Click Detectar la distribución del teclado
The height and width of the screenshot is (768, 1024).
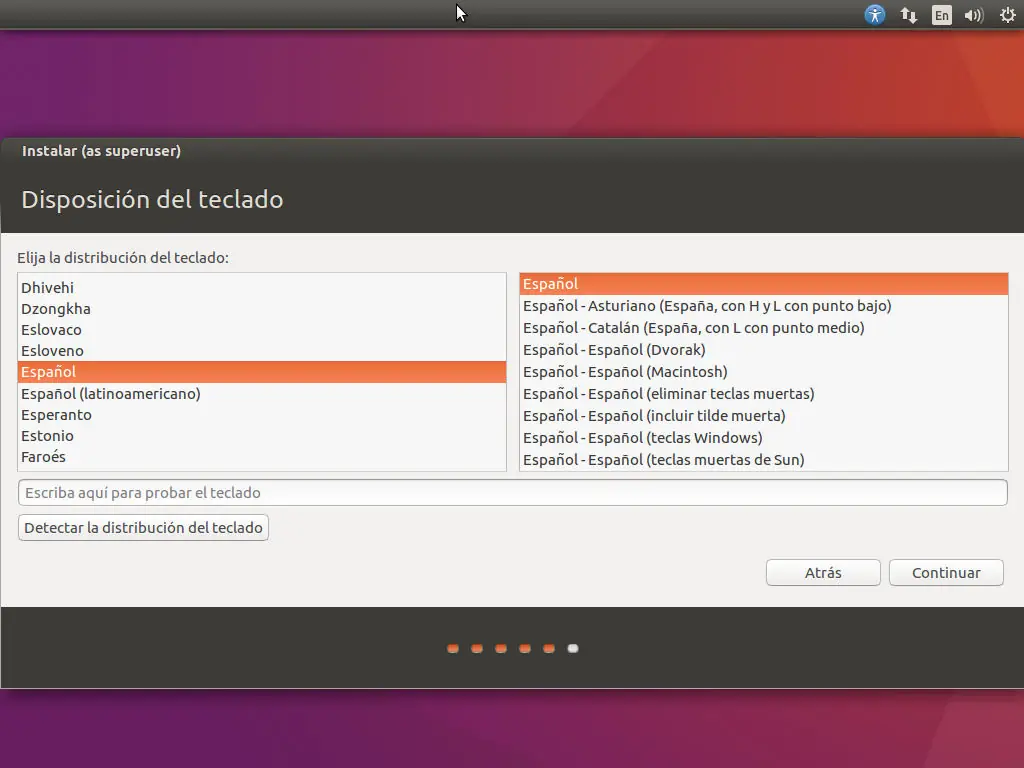coord(143,528)
